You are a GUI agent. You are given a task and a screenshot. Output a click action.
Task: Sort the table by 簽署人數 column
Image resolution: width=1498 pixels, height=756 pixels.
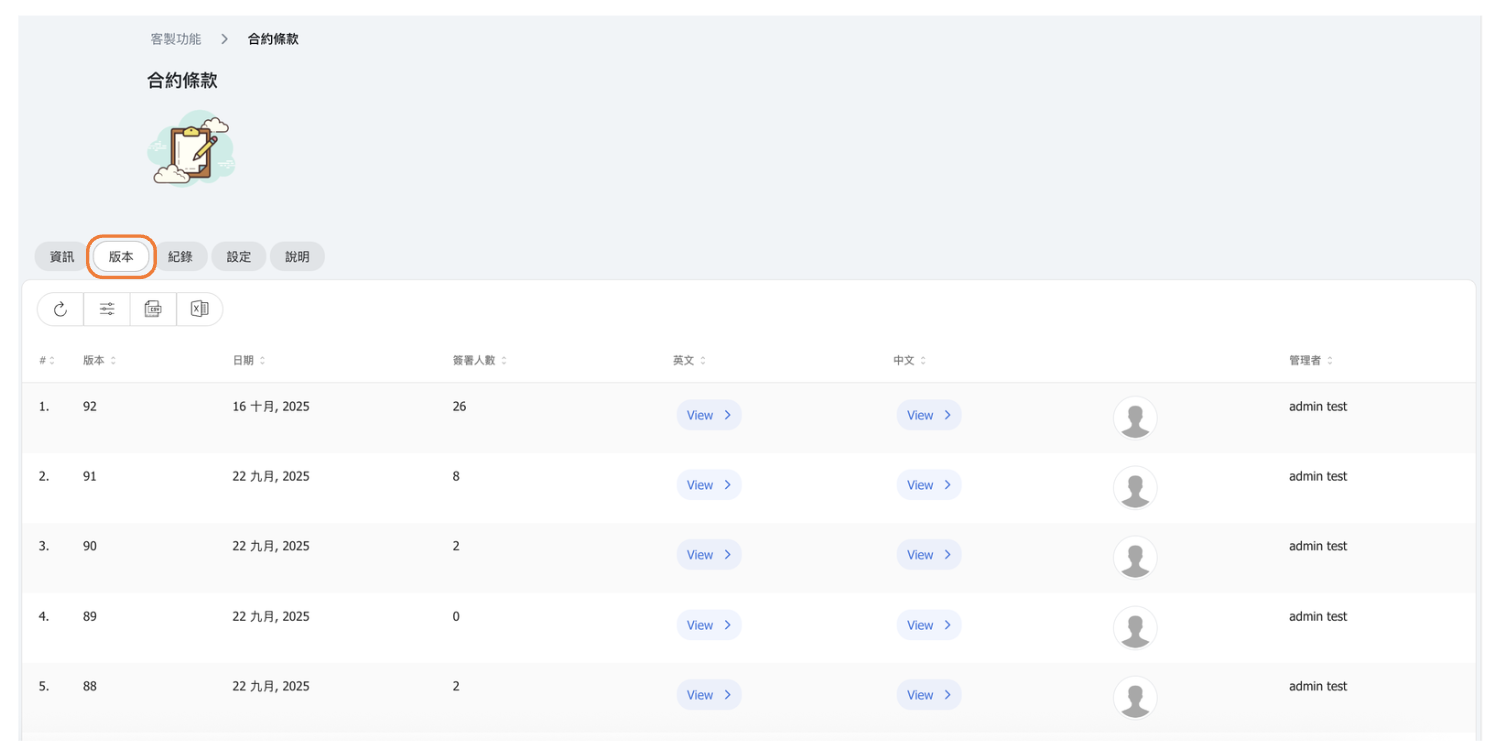click(x=479, y=360)
